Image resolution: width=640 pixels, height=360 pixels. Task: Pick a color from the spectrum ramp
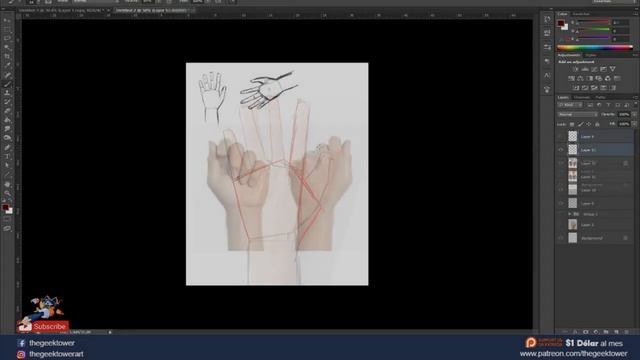pos(595,48)
